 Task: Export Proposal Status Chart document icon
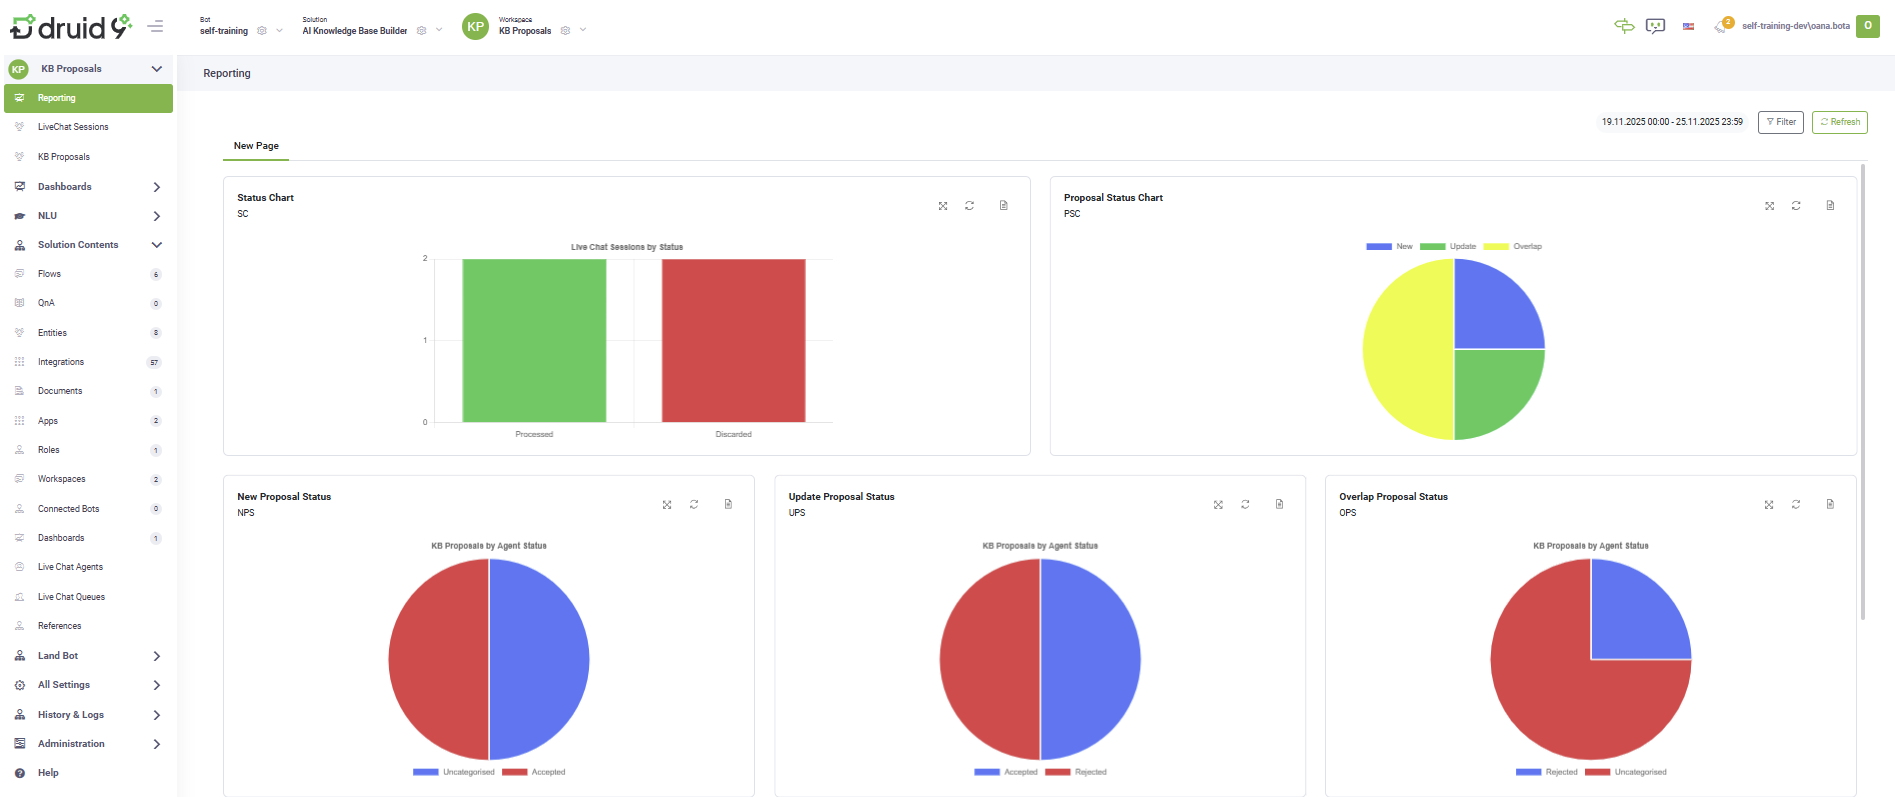pos(1830,206)
